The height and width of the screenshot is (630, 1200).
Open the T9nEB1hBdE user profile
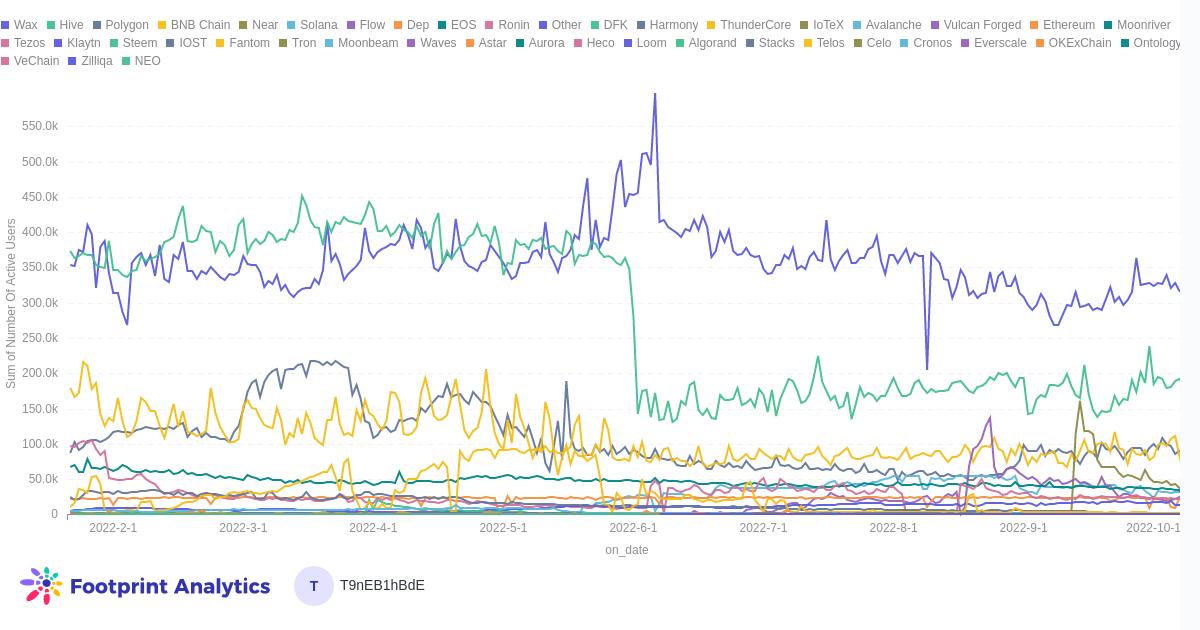point(382,585)
